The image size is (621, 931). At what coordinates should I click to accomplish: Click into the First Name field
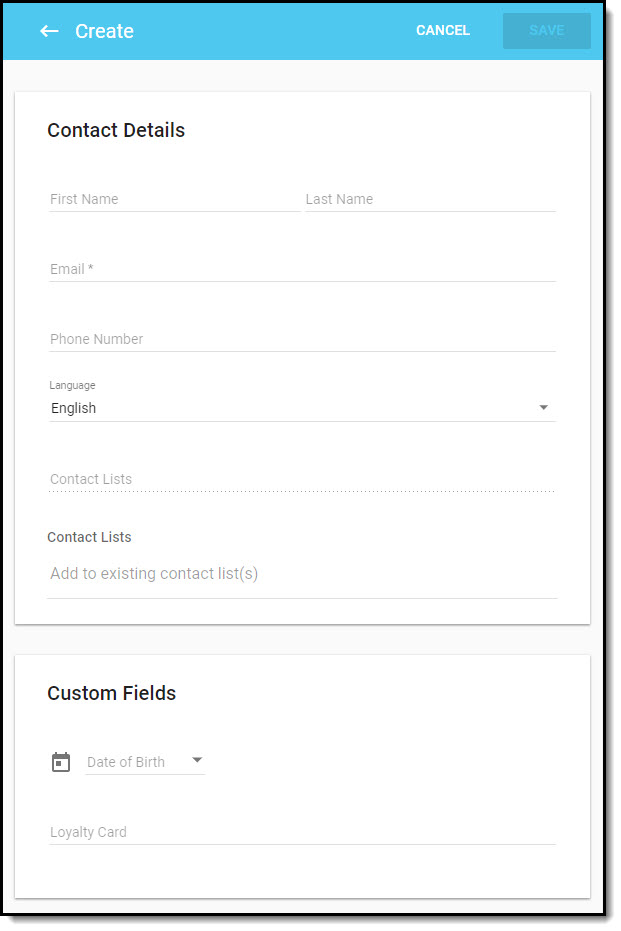click(x=170, y=199)
